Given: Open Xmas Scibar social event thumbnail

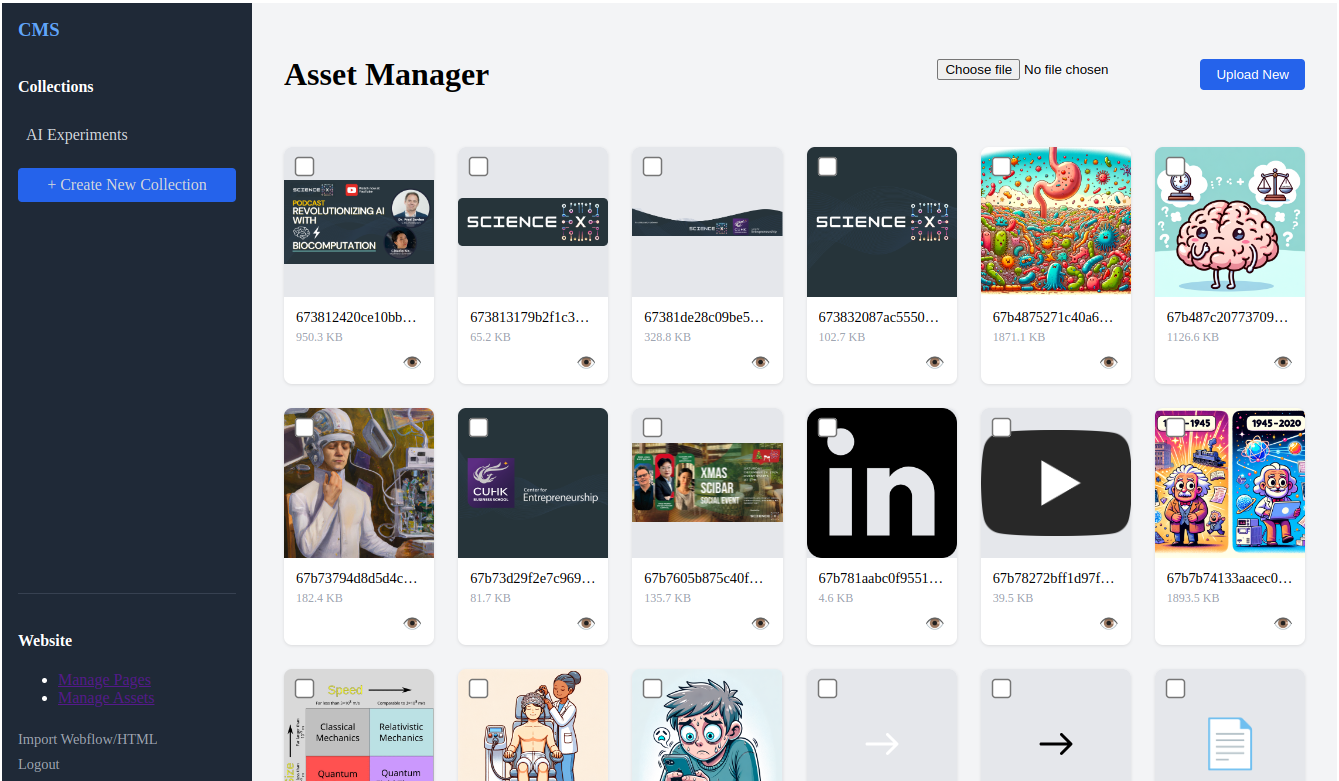Looking at the screenshot, I should [707, 483].
